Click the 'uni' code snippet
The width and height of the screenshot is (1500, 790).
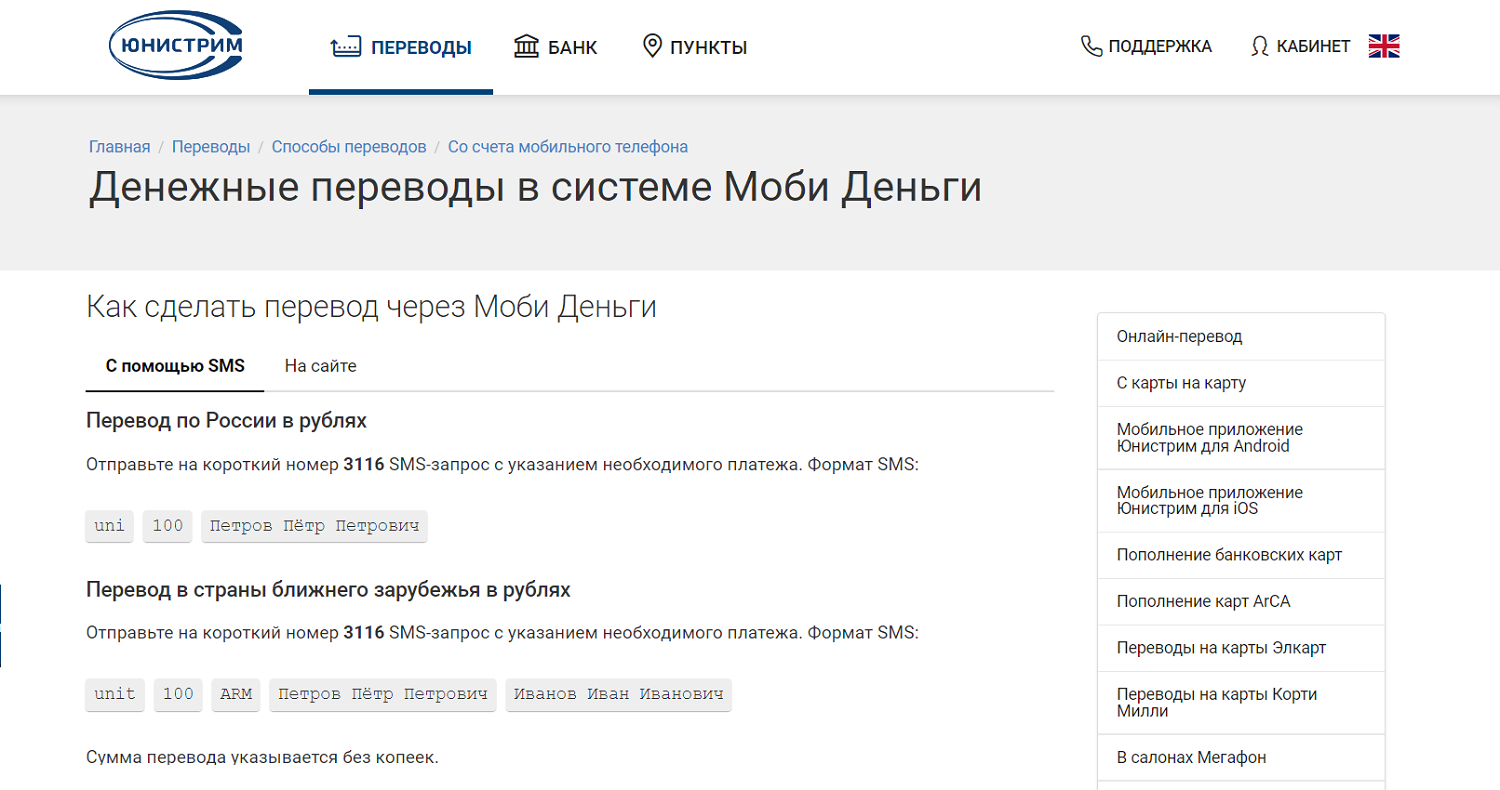pos(110,525)
